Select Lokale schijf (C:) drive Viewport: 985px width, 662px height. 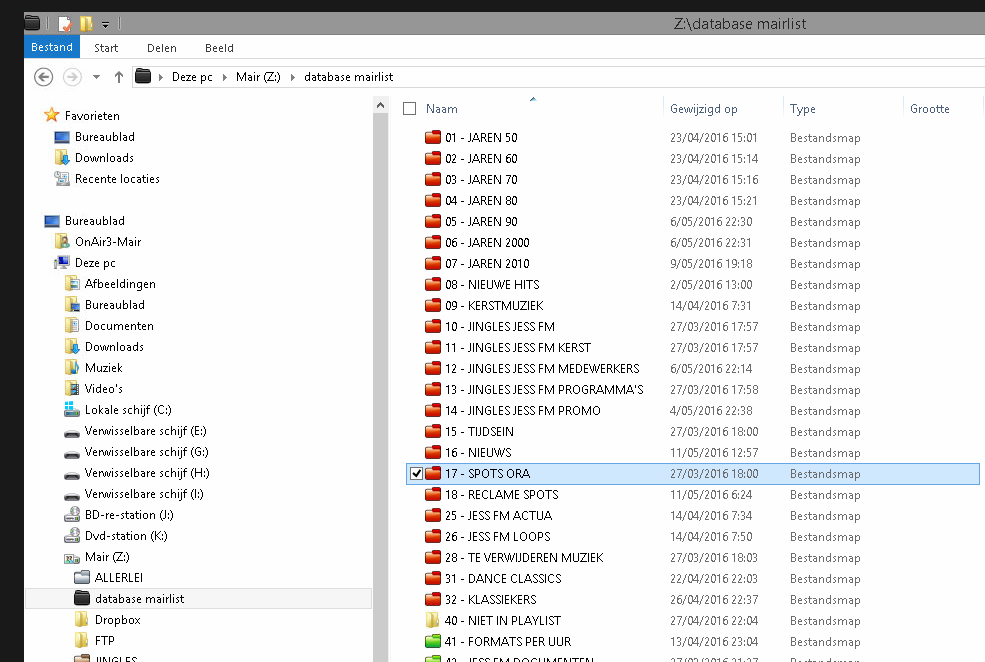(128, 410)
